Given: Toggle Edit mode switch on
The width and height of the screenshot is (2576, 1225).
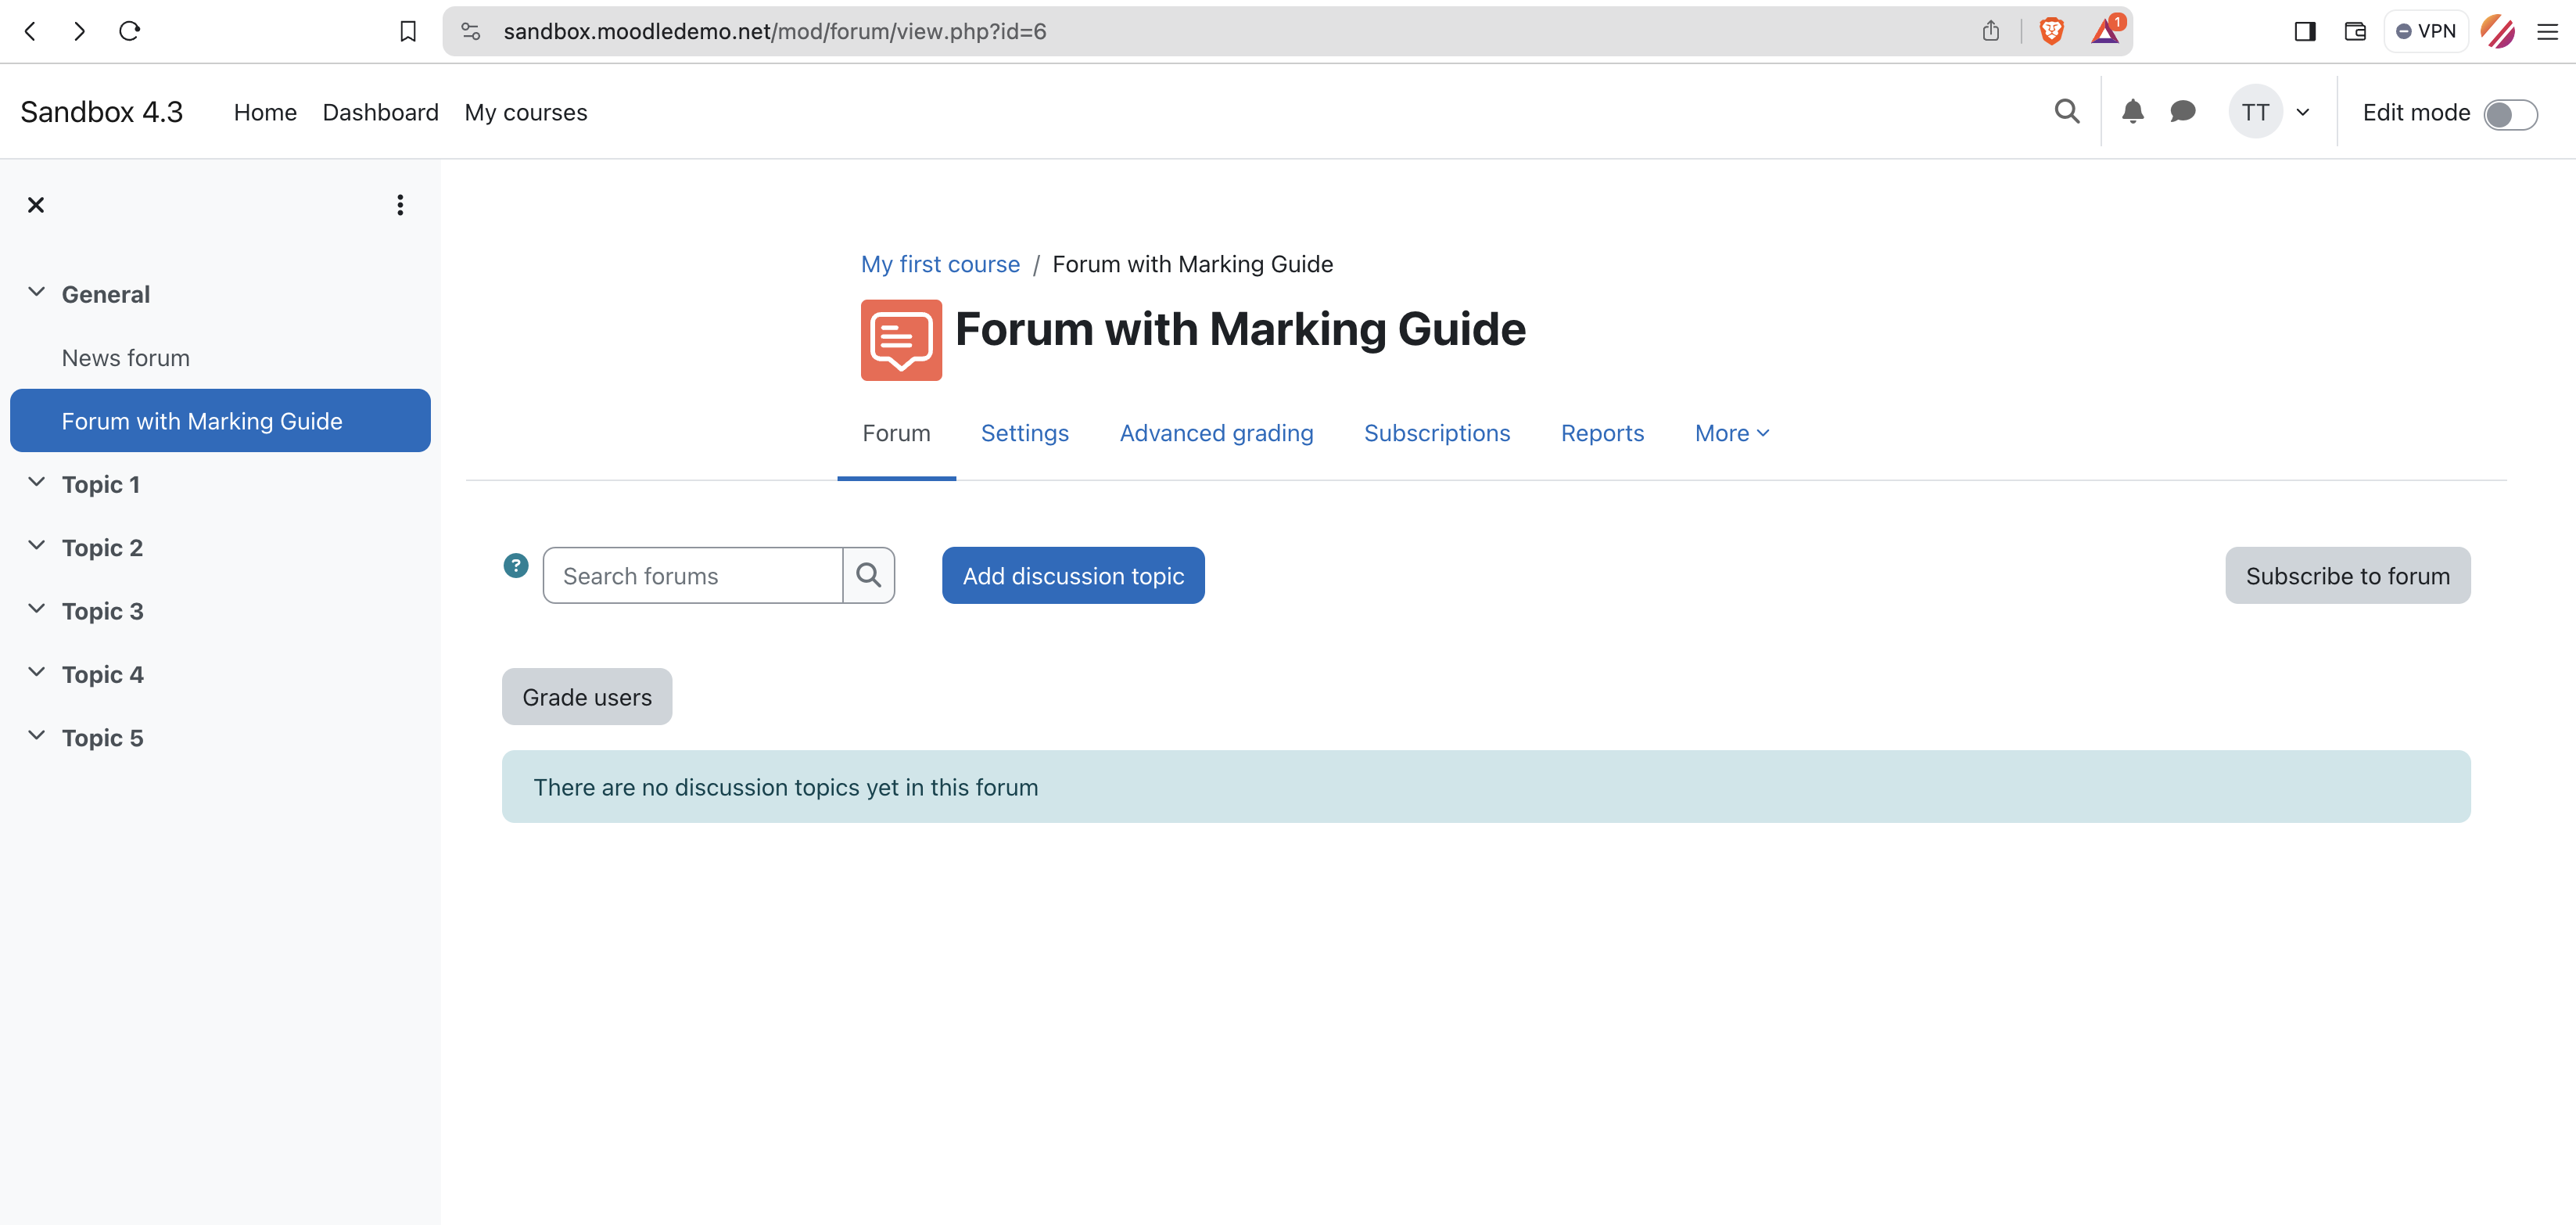Looking at the screenshot, I should pos(2510,114).
